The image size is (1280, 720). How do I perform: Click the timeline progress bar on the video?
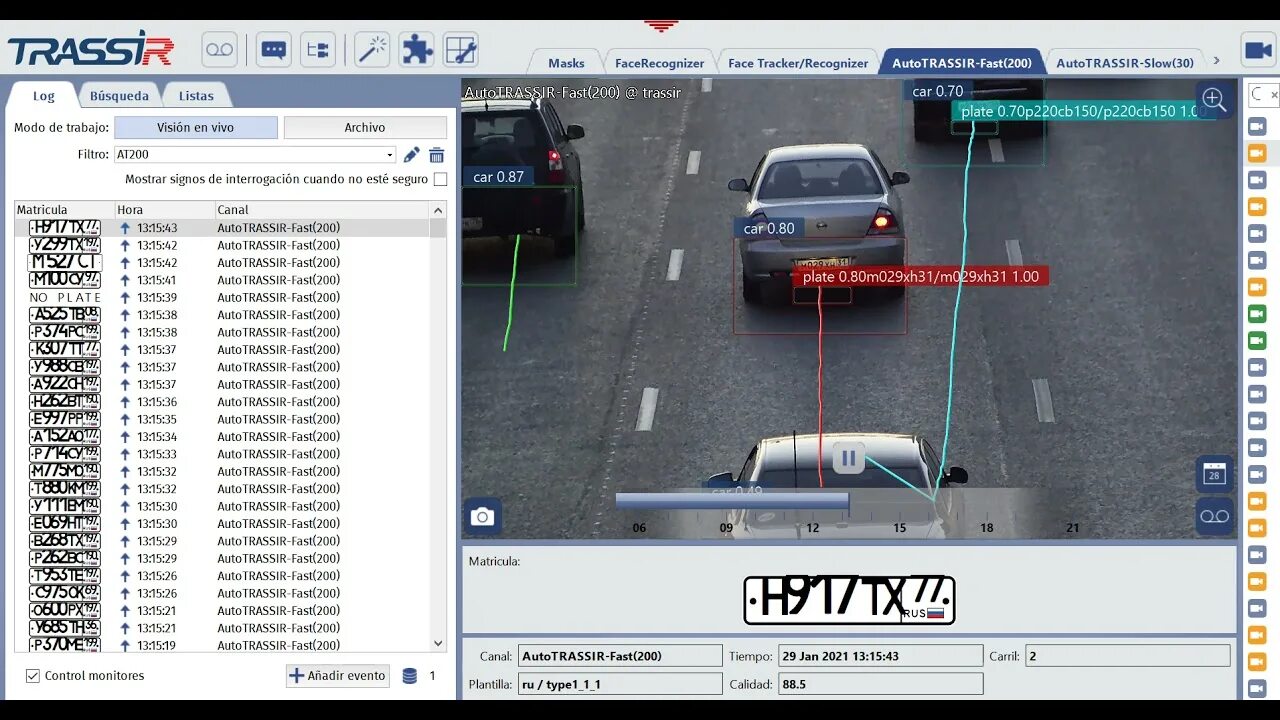click(732, 500)
